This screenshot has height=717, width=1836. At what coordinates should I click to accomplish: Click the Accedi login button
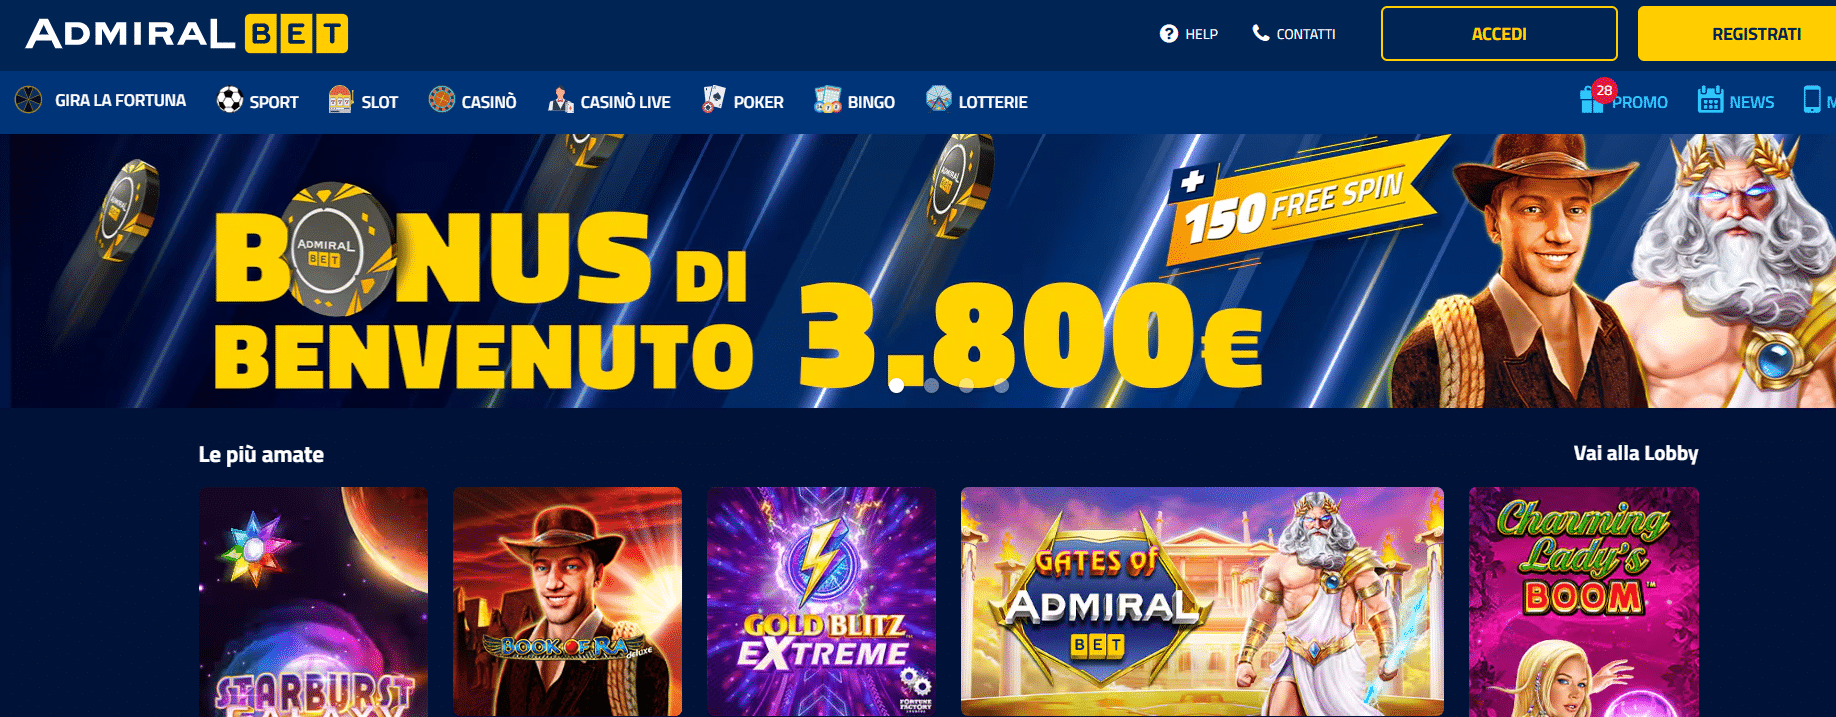coord(1499,34)
